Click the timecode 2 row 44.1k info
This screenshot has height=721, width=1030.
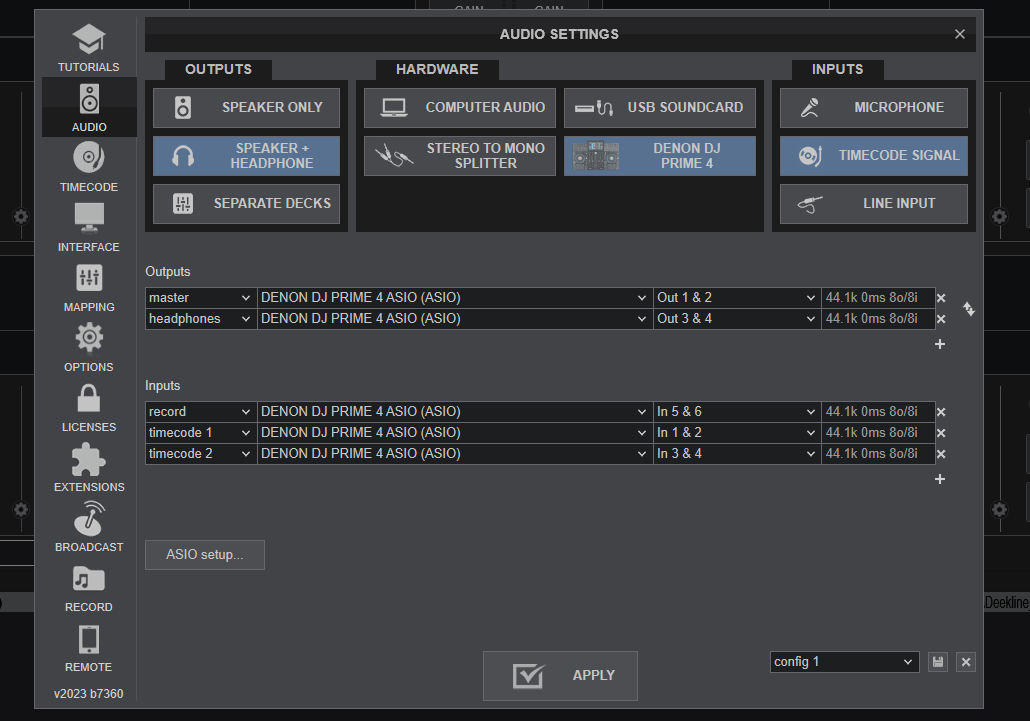click(878, 454)
